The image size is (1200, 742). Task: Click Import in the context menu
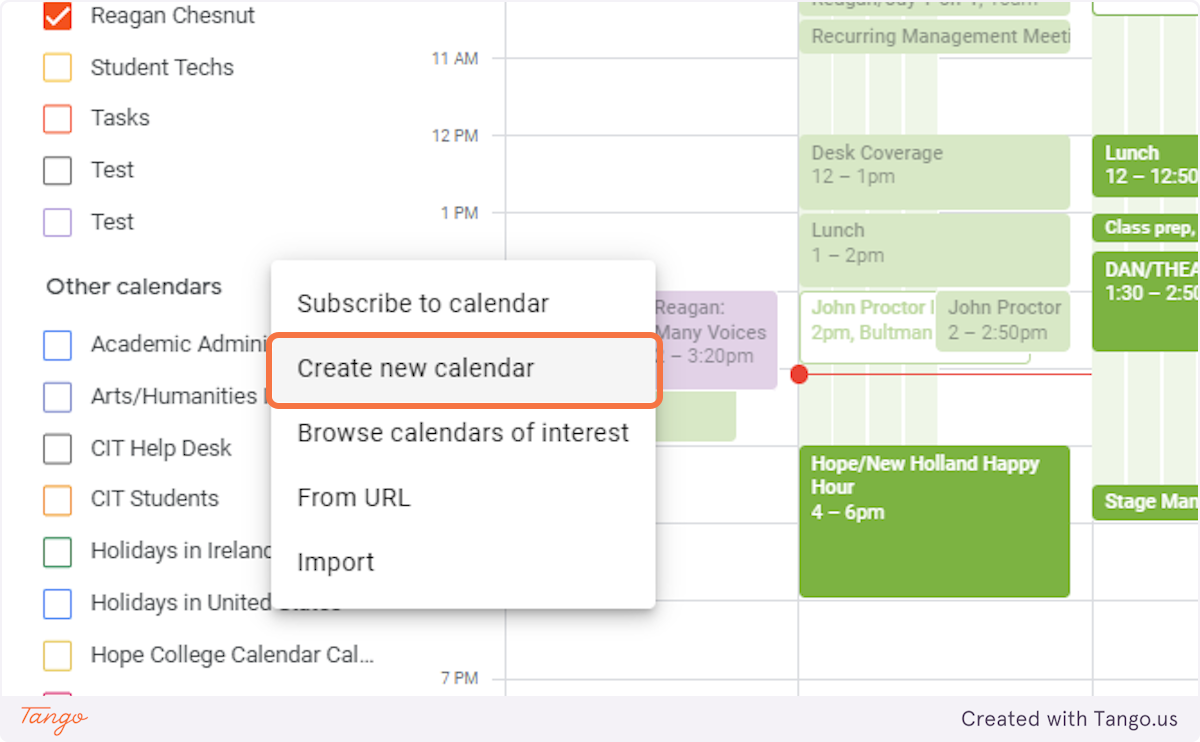click(336, 562)
